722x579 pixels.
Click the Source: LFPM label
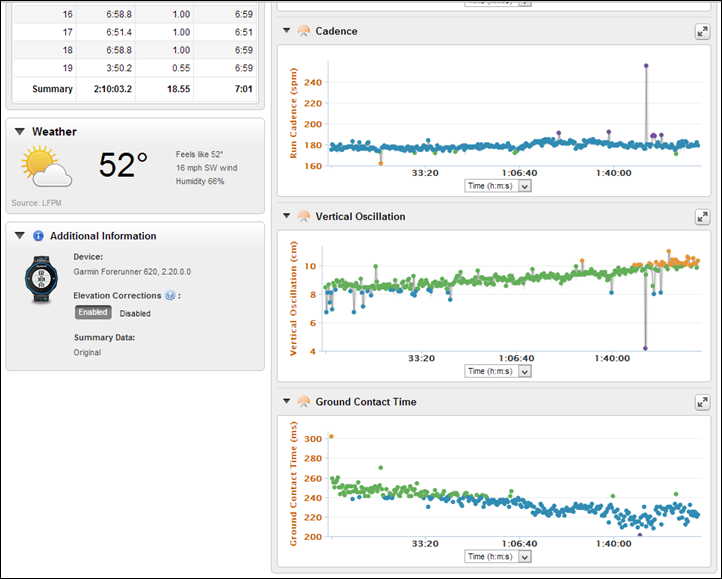[x=36, y=203]
